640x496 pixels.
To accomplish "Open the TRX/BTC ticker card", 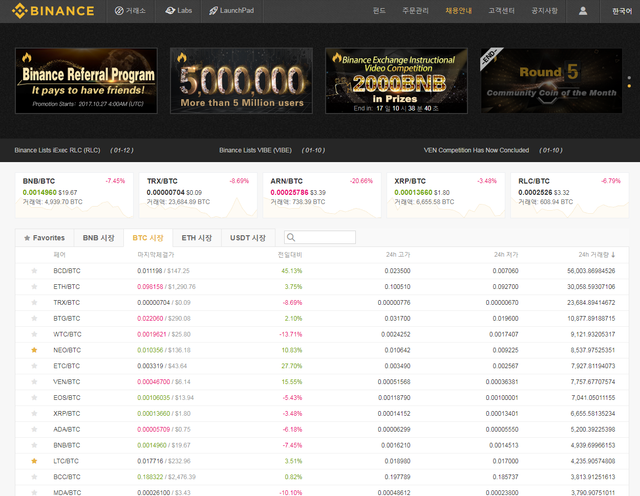I will [x=198, y=195].
